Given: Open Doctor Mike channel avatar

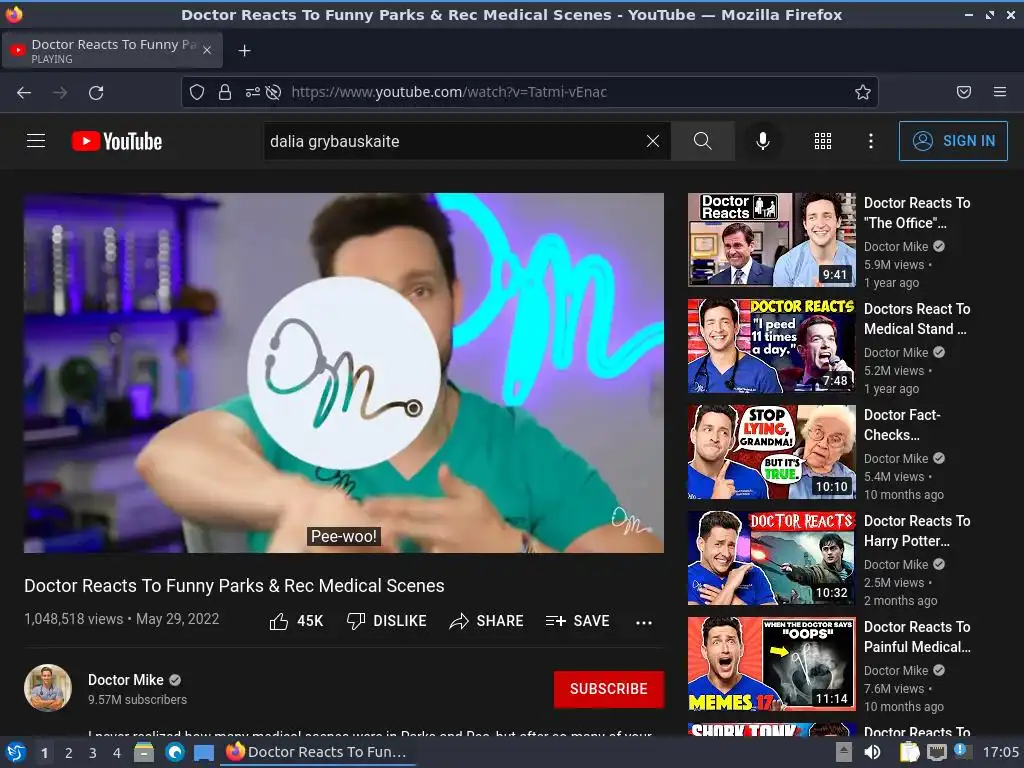Looking at the screenshot, I should pyautogui.click(x=48, y=688).
